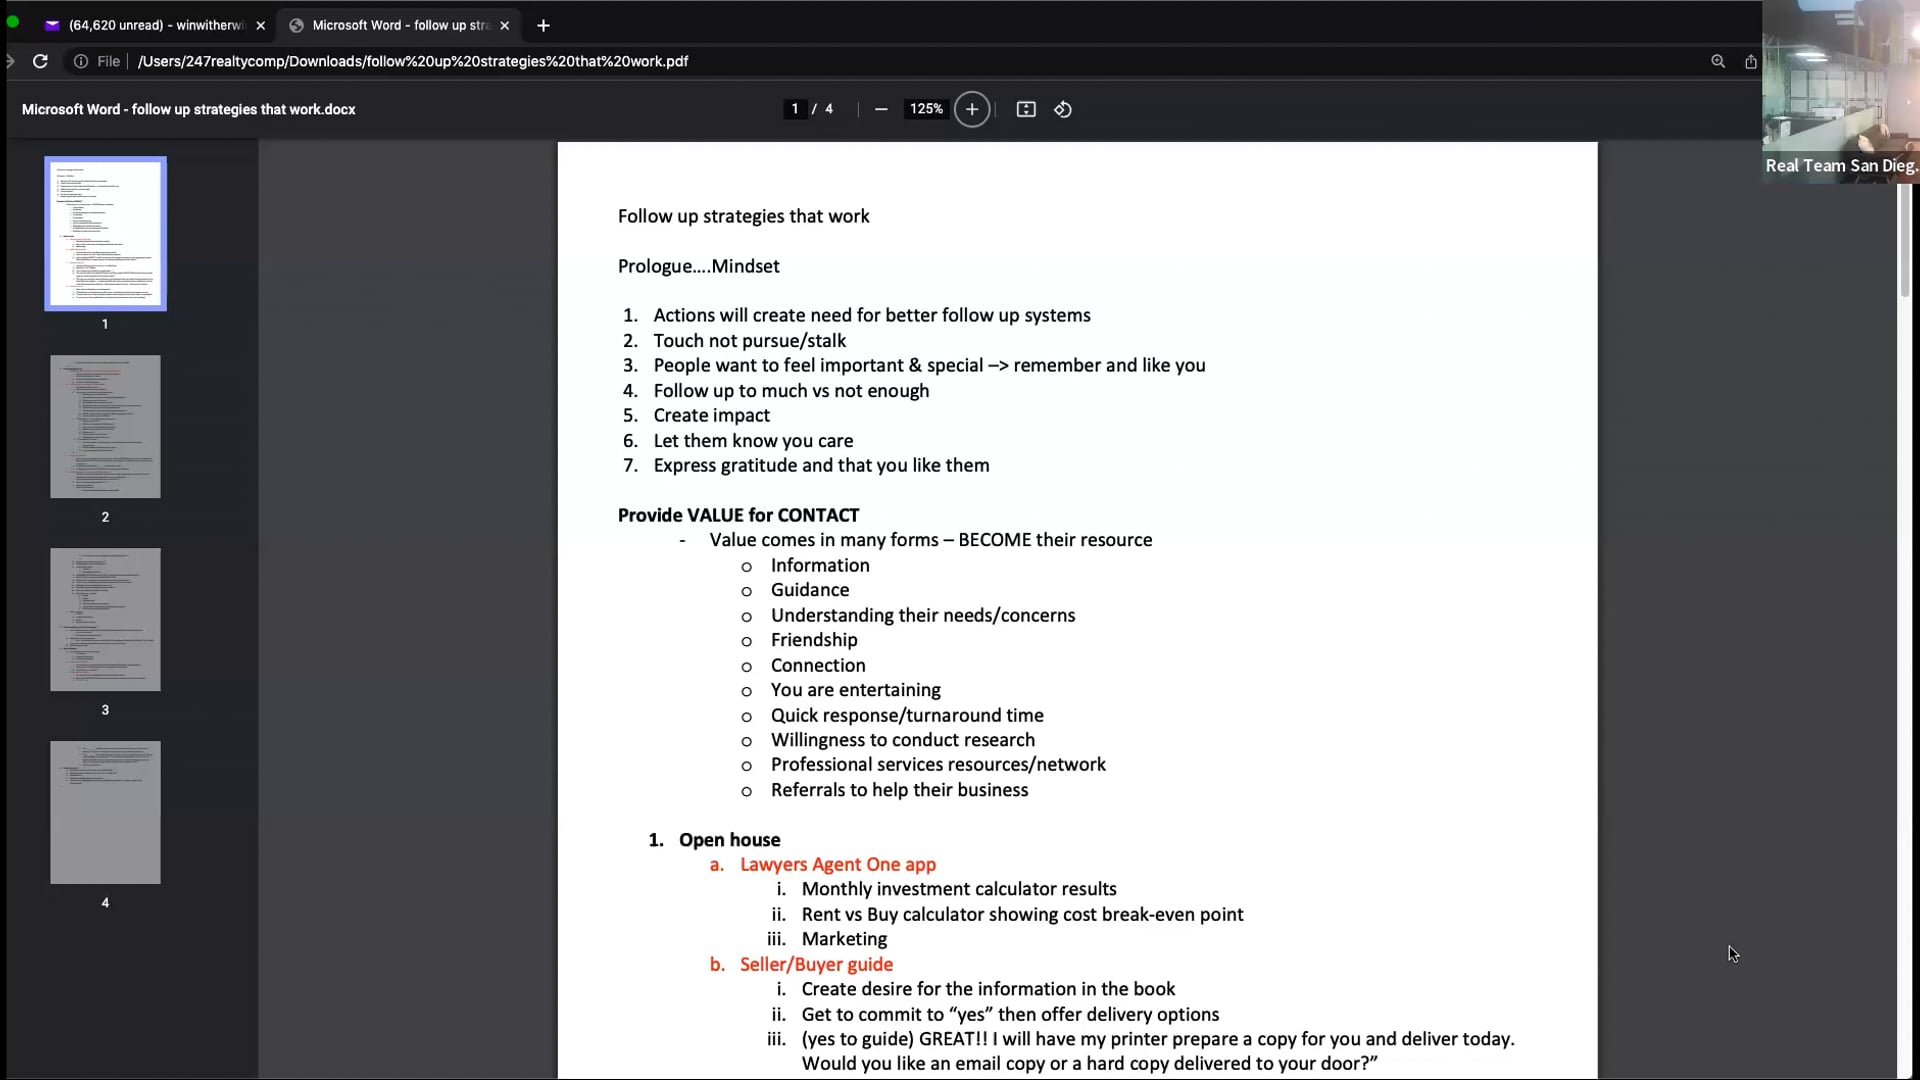Close the Microsoft Word PDF tab
Screen dimensions: 1920x1080
pos(505,25)
